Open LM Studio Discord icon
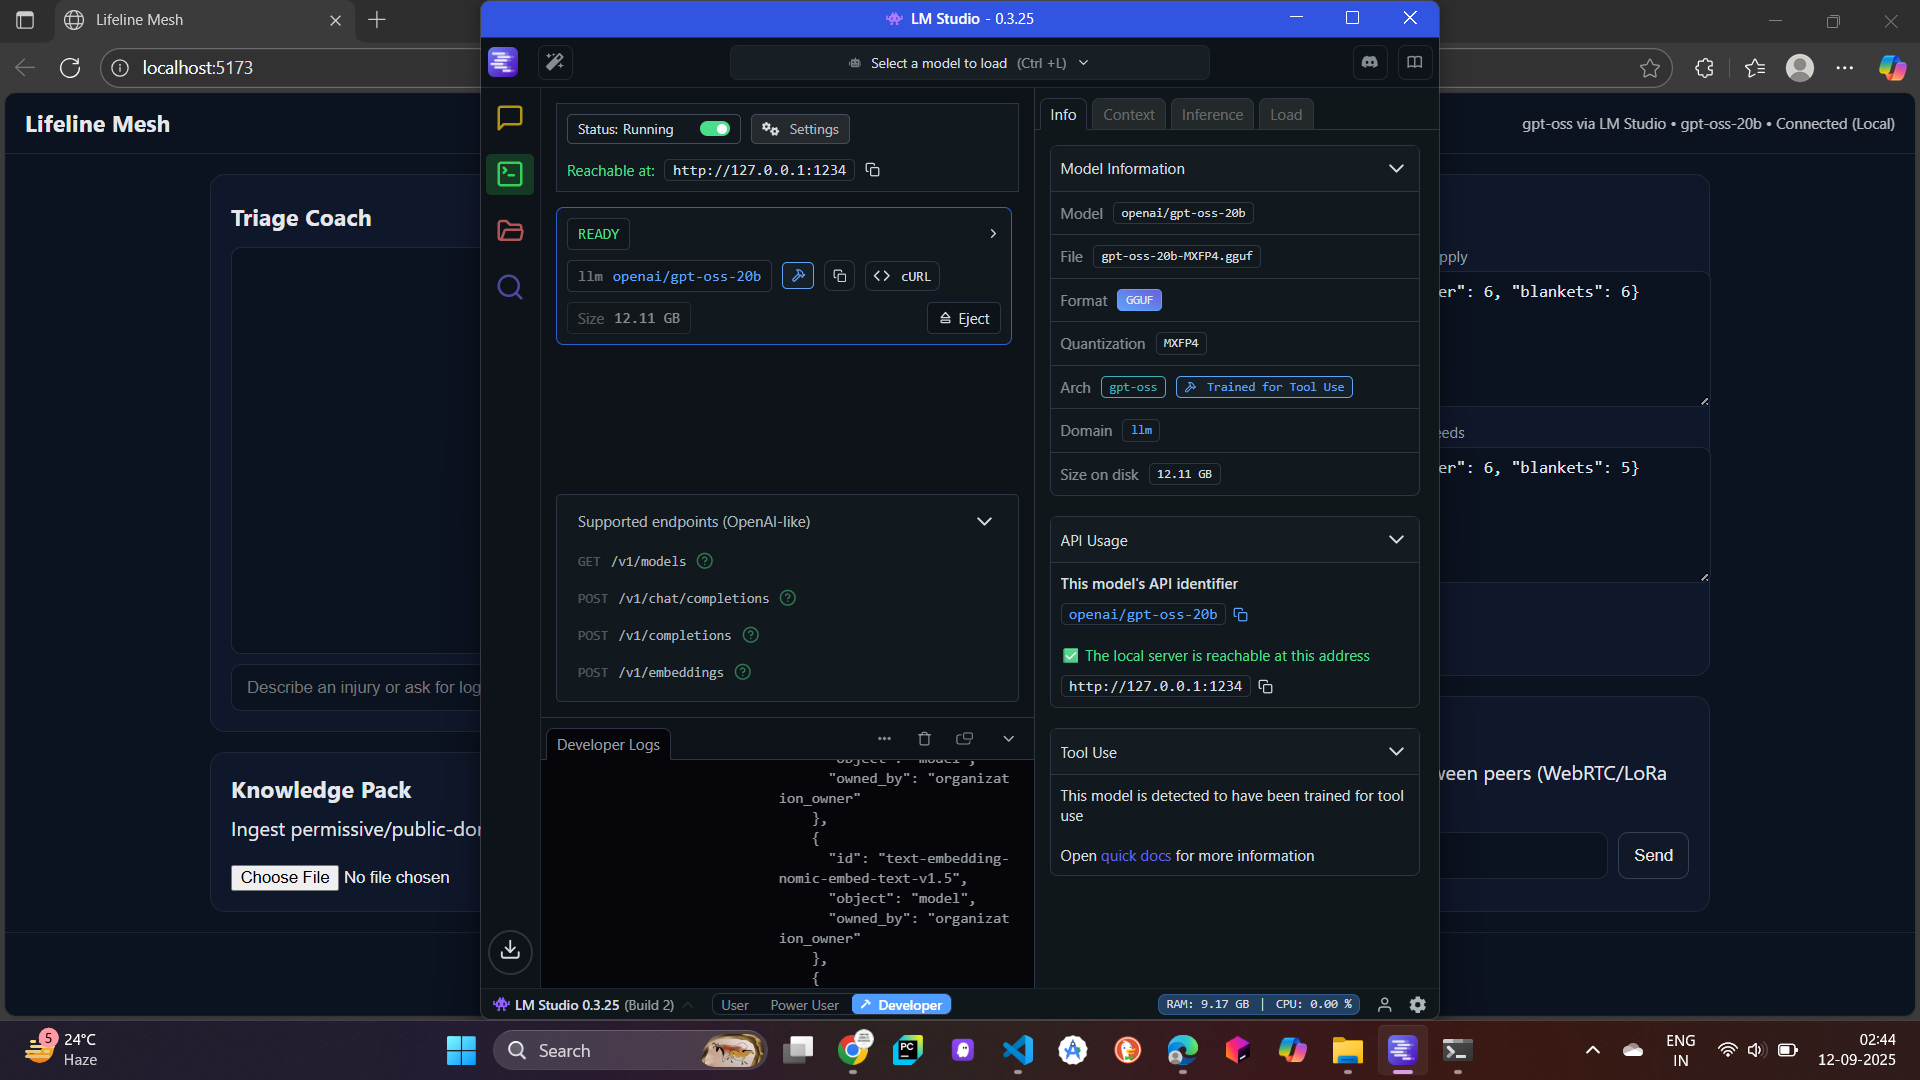Image resolution: width=1920 pixels, height=1080 pixels. coord(1369,62)
